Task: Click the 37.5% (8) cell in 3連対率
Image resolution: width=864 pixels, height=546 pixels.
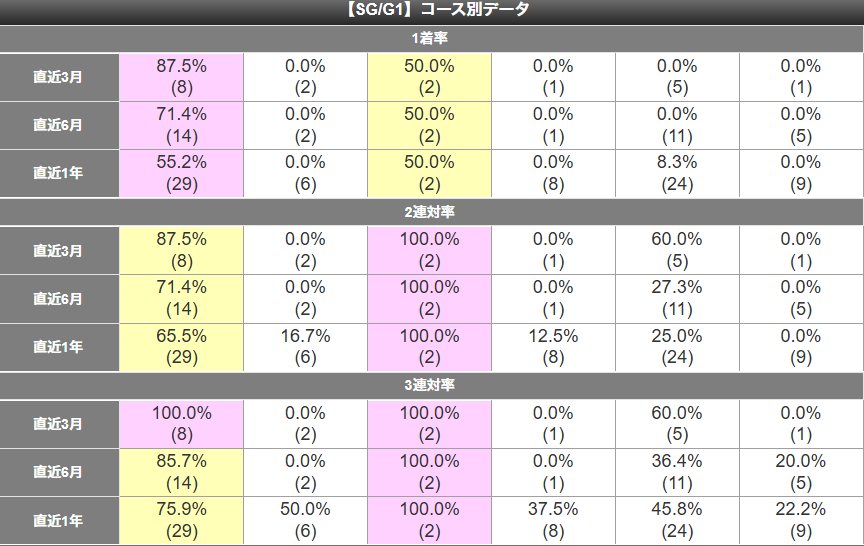Action: pyautogui.click(x=553, y=521)
